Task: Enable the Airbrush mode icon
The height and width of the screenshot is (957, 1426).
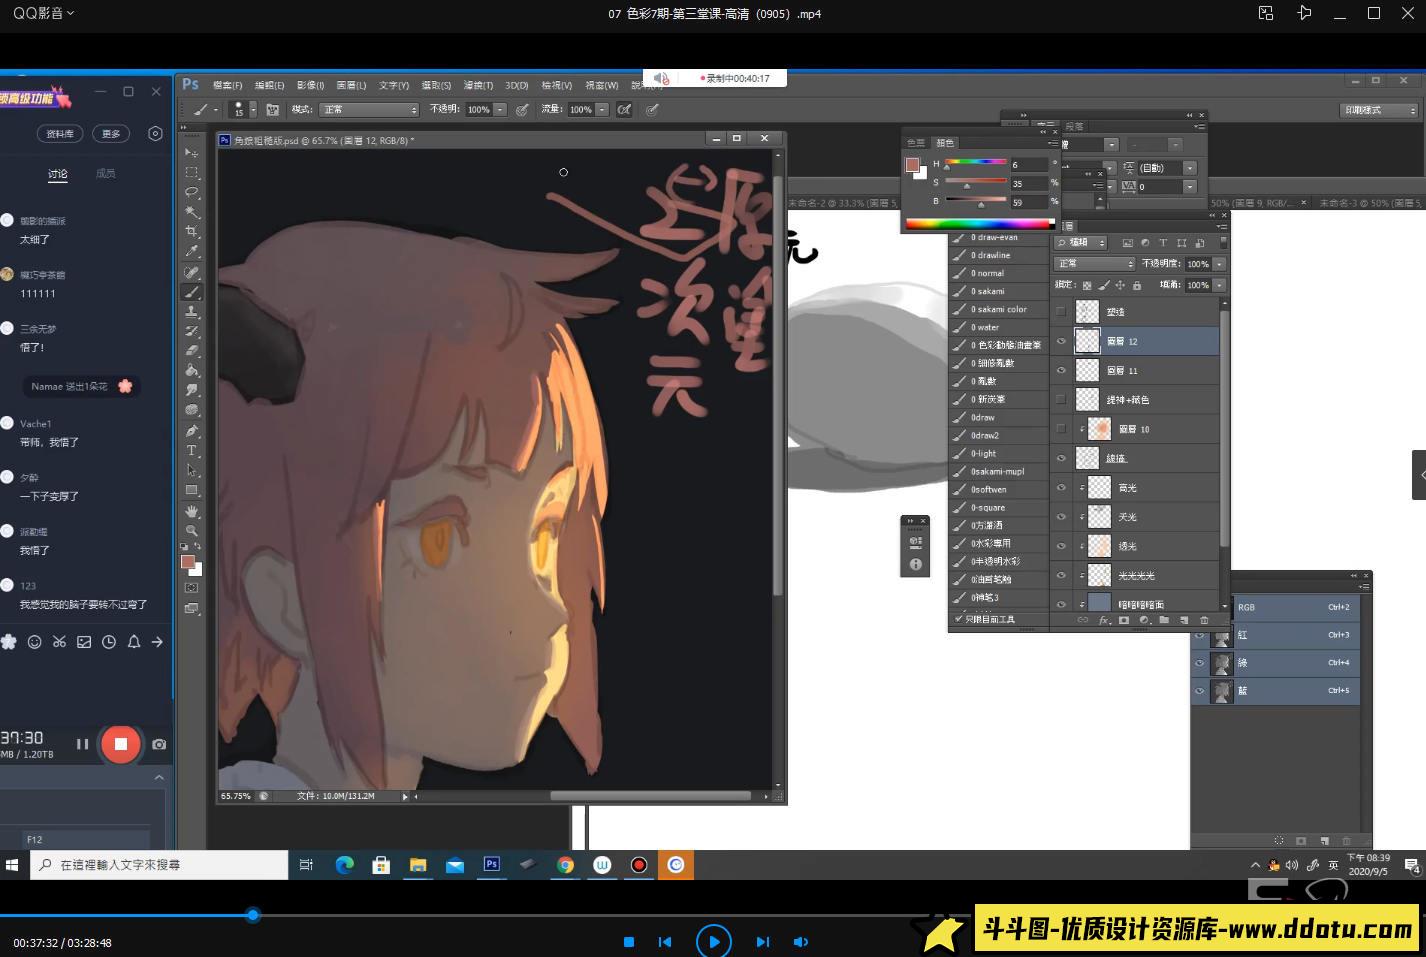Action: pyautogui.click(x=624, y=109)
